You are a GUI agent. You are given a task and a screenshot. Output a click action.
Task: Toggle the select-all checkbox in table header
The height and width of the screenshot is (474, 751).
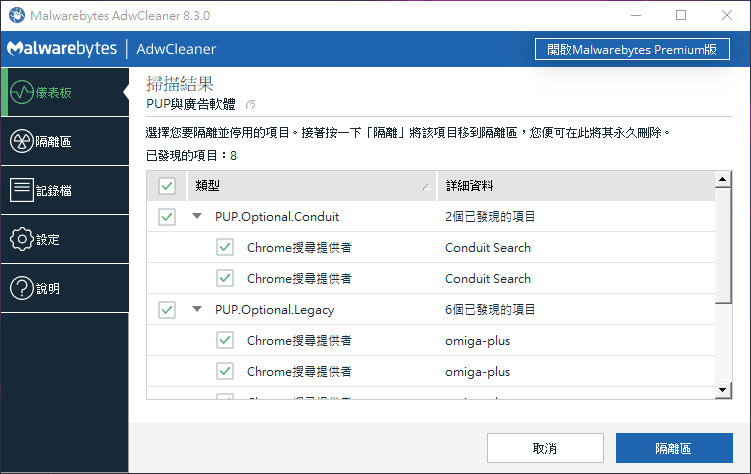pos(167,186)
